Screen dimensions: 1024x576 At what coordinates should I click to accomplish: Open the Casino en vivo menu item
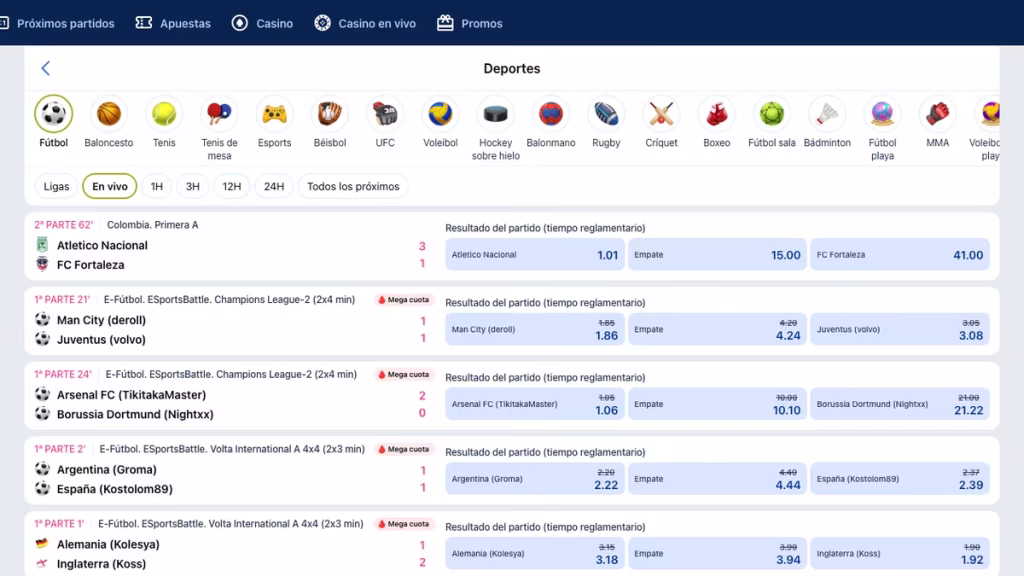click(x=377, y=24)
